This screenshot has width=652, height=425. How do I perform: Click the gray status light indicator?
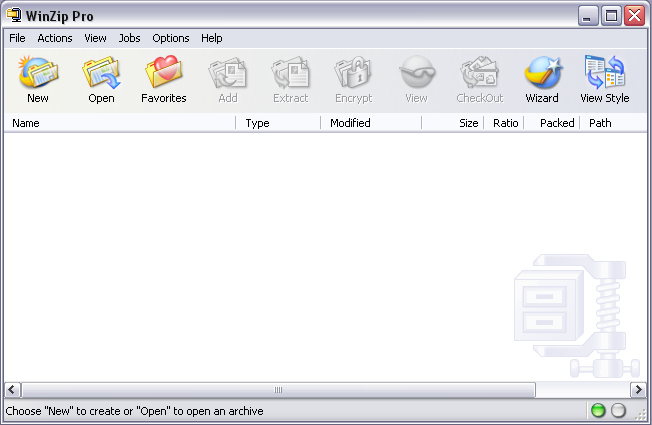(618, 410)
